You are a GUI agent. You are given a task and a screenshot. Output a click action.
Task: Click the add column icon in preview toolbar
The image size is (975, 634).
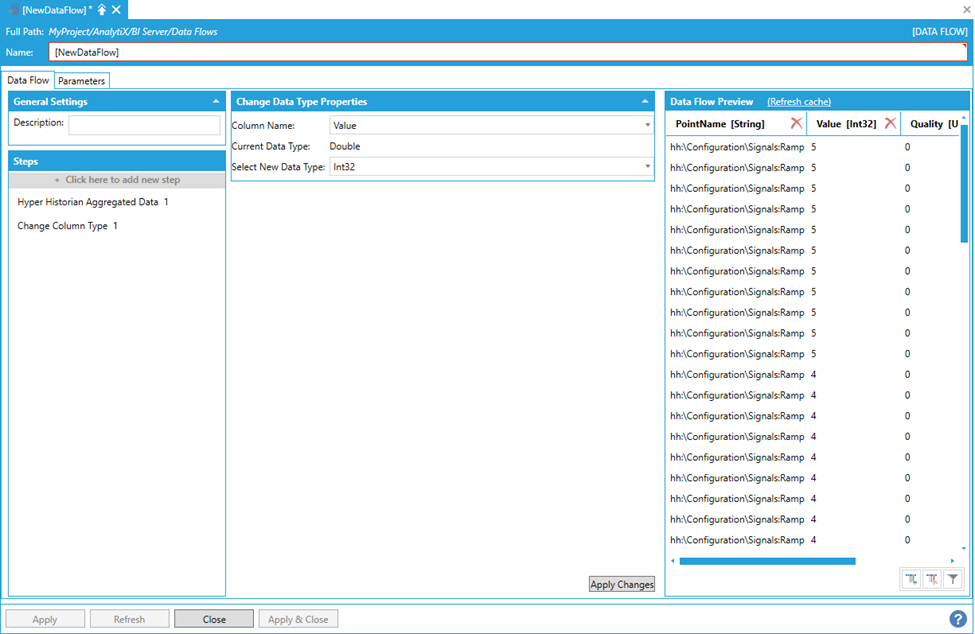[911, 579]
